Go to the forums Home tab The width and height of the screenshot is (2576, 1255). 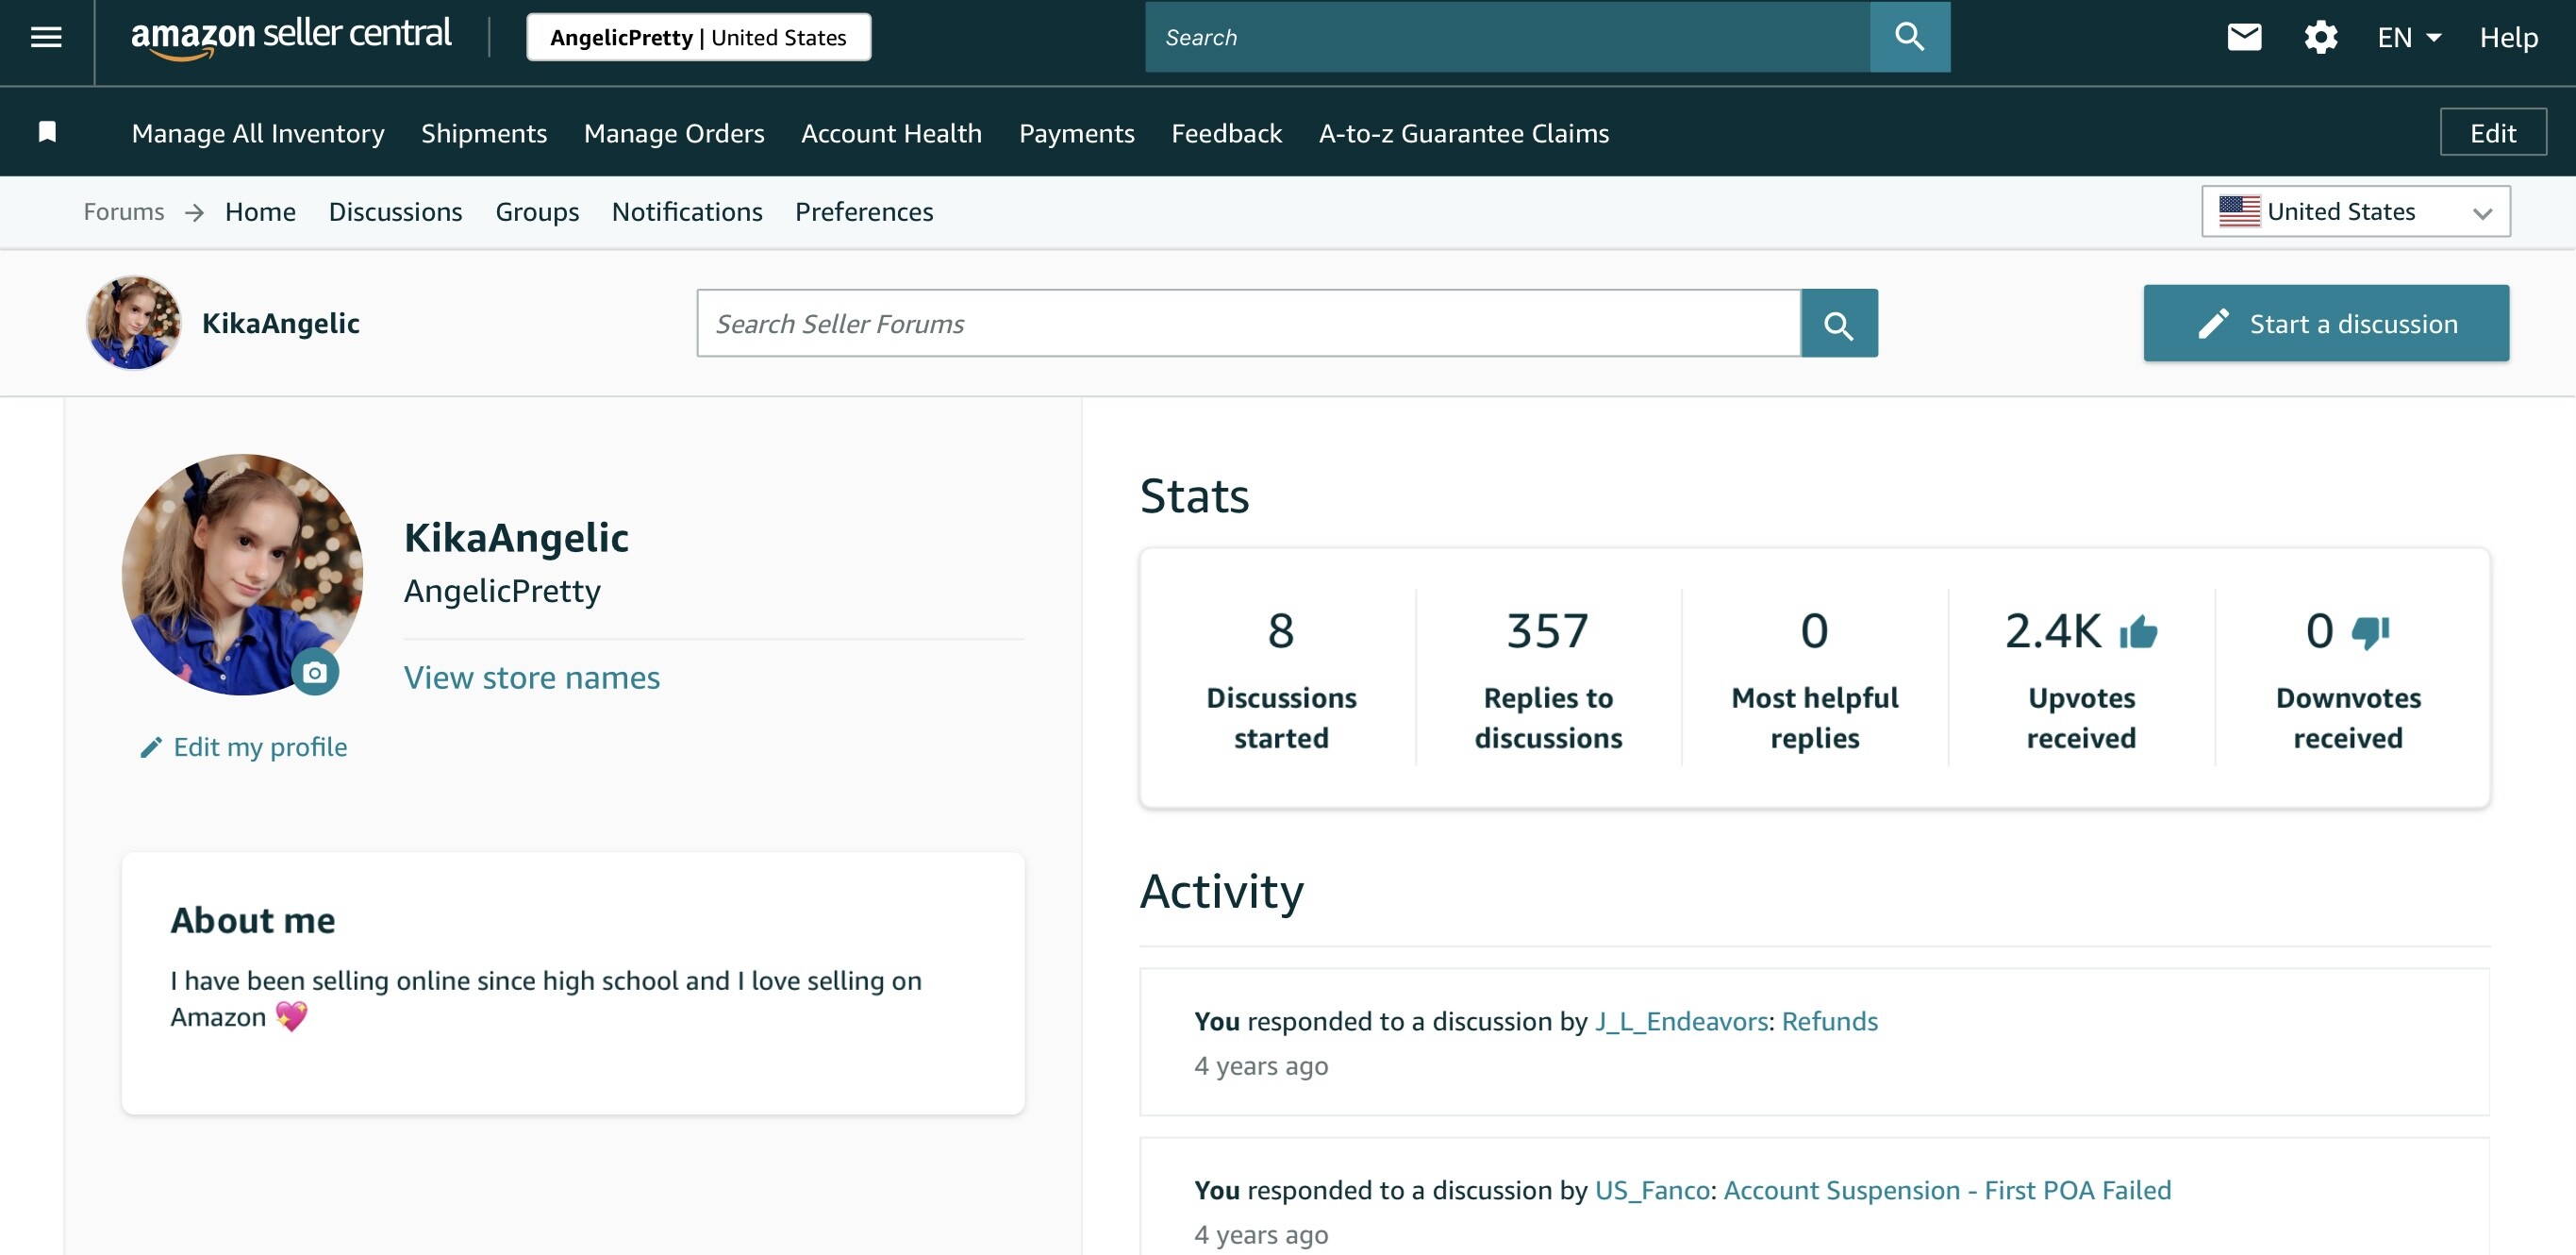260,211
